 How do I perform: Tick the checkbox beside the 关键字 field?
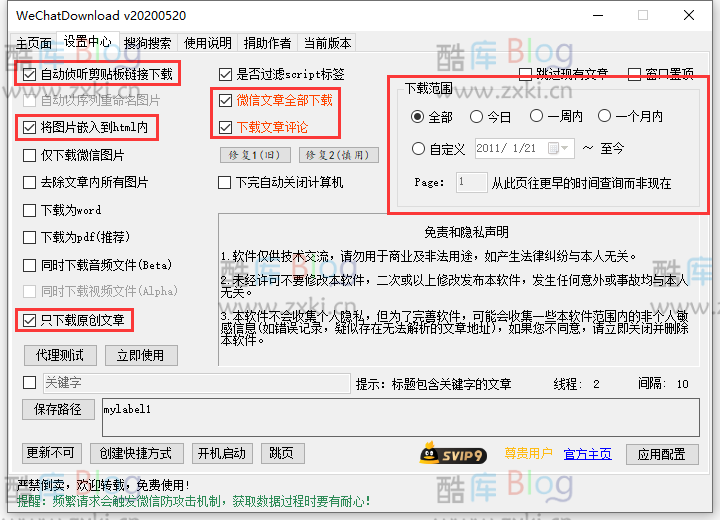[x=29, y=382]
